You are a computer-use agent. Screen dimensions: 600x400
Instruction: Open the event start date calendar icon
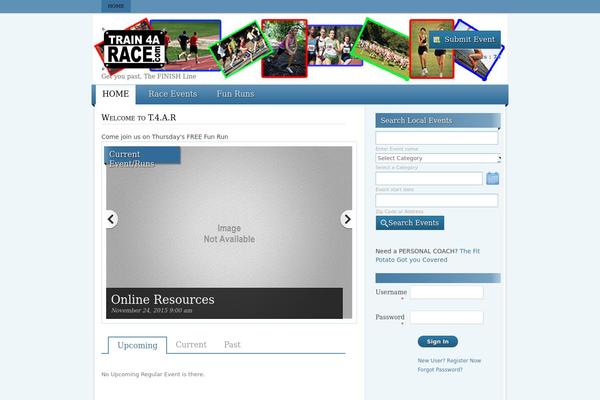[492, 178]
